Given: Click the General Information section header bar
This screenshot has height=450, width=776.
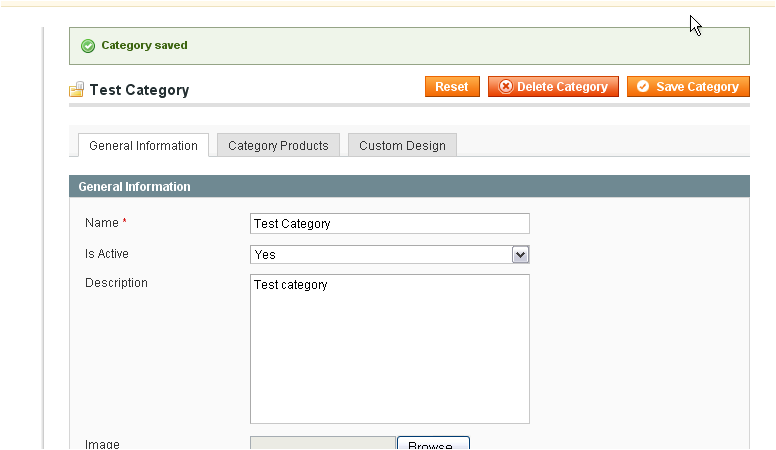Looking at the screenshot, I should click(409, 186).
